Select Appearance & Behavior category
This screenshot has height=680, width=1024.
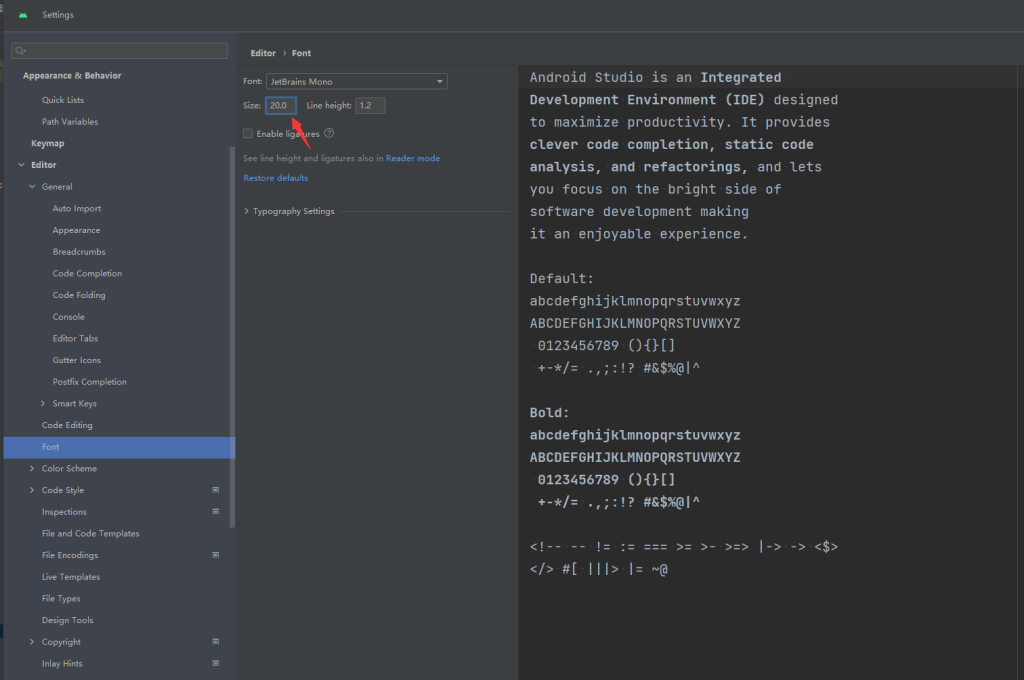[x=72, y=76]
